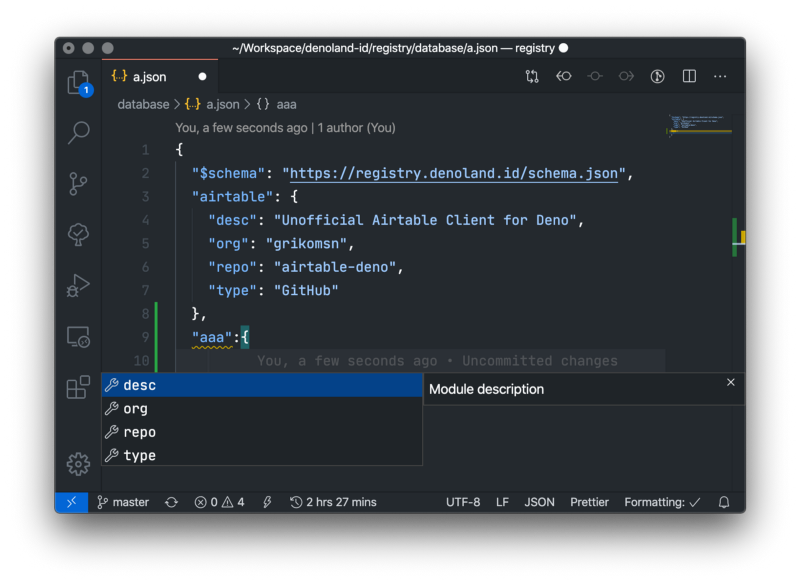Change end of line sequence LF

pos(502,502)
